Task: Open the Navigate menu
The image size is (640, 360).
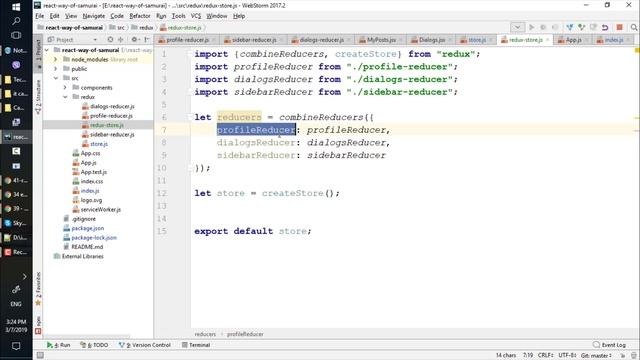Action: pyautogui.click(x=93, y=16)
